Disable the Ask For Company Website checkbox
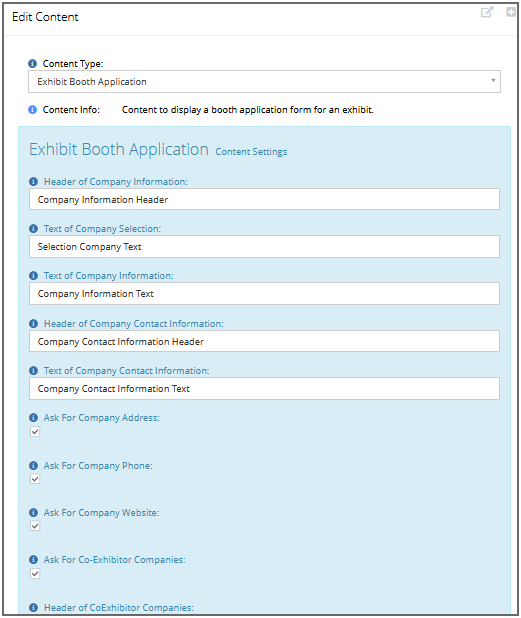The height and width of the screenshot is (618, 521). pyautogui.click(x=35, y=526)
